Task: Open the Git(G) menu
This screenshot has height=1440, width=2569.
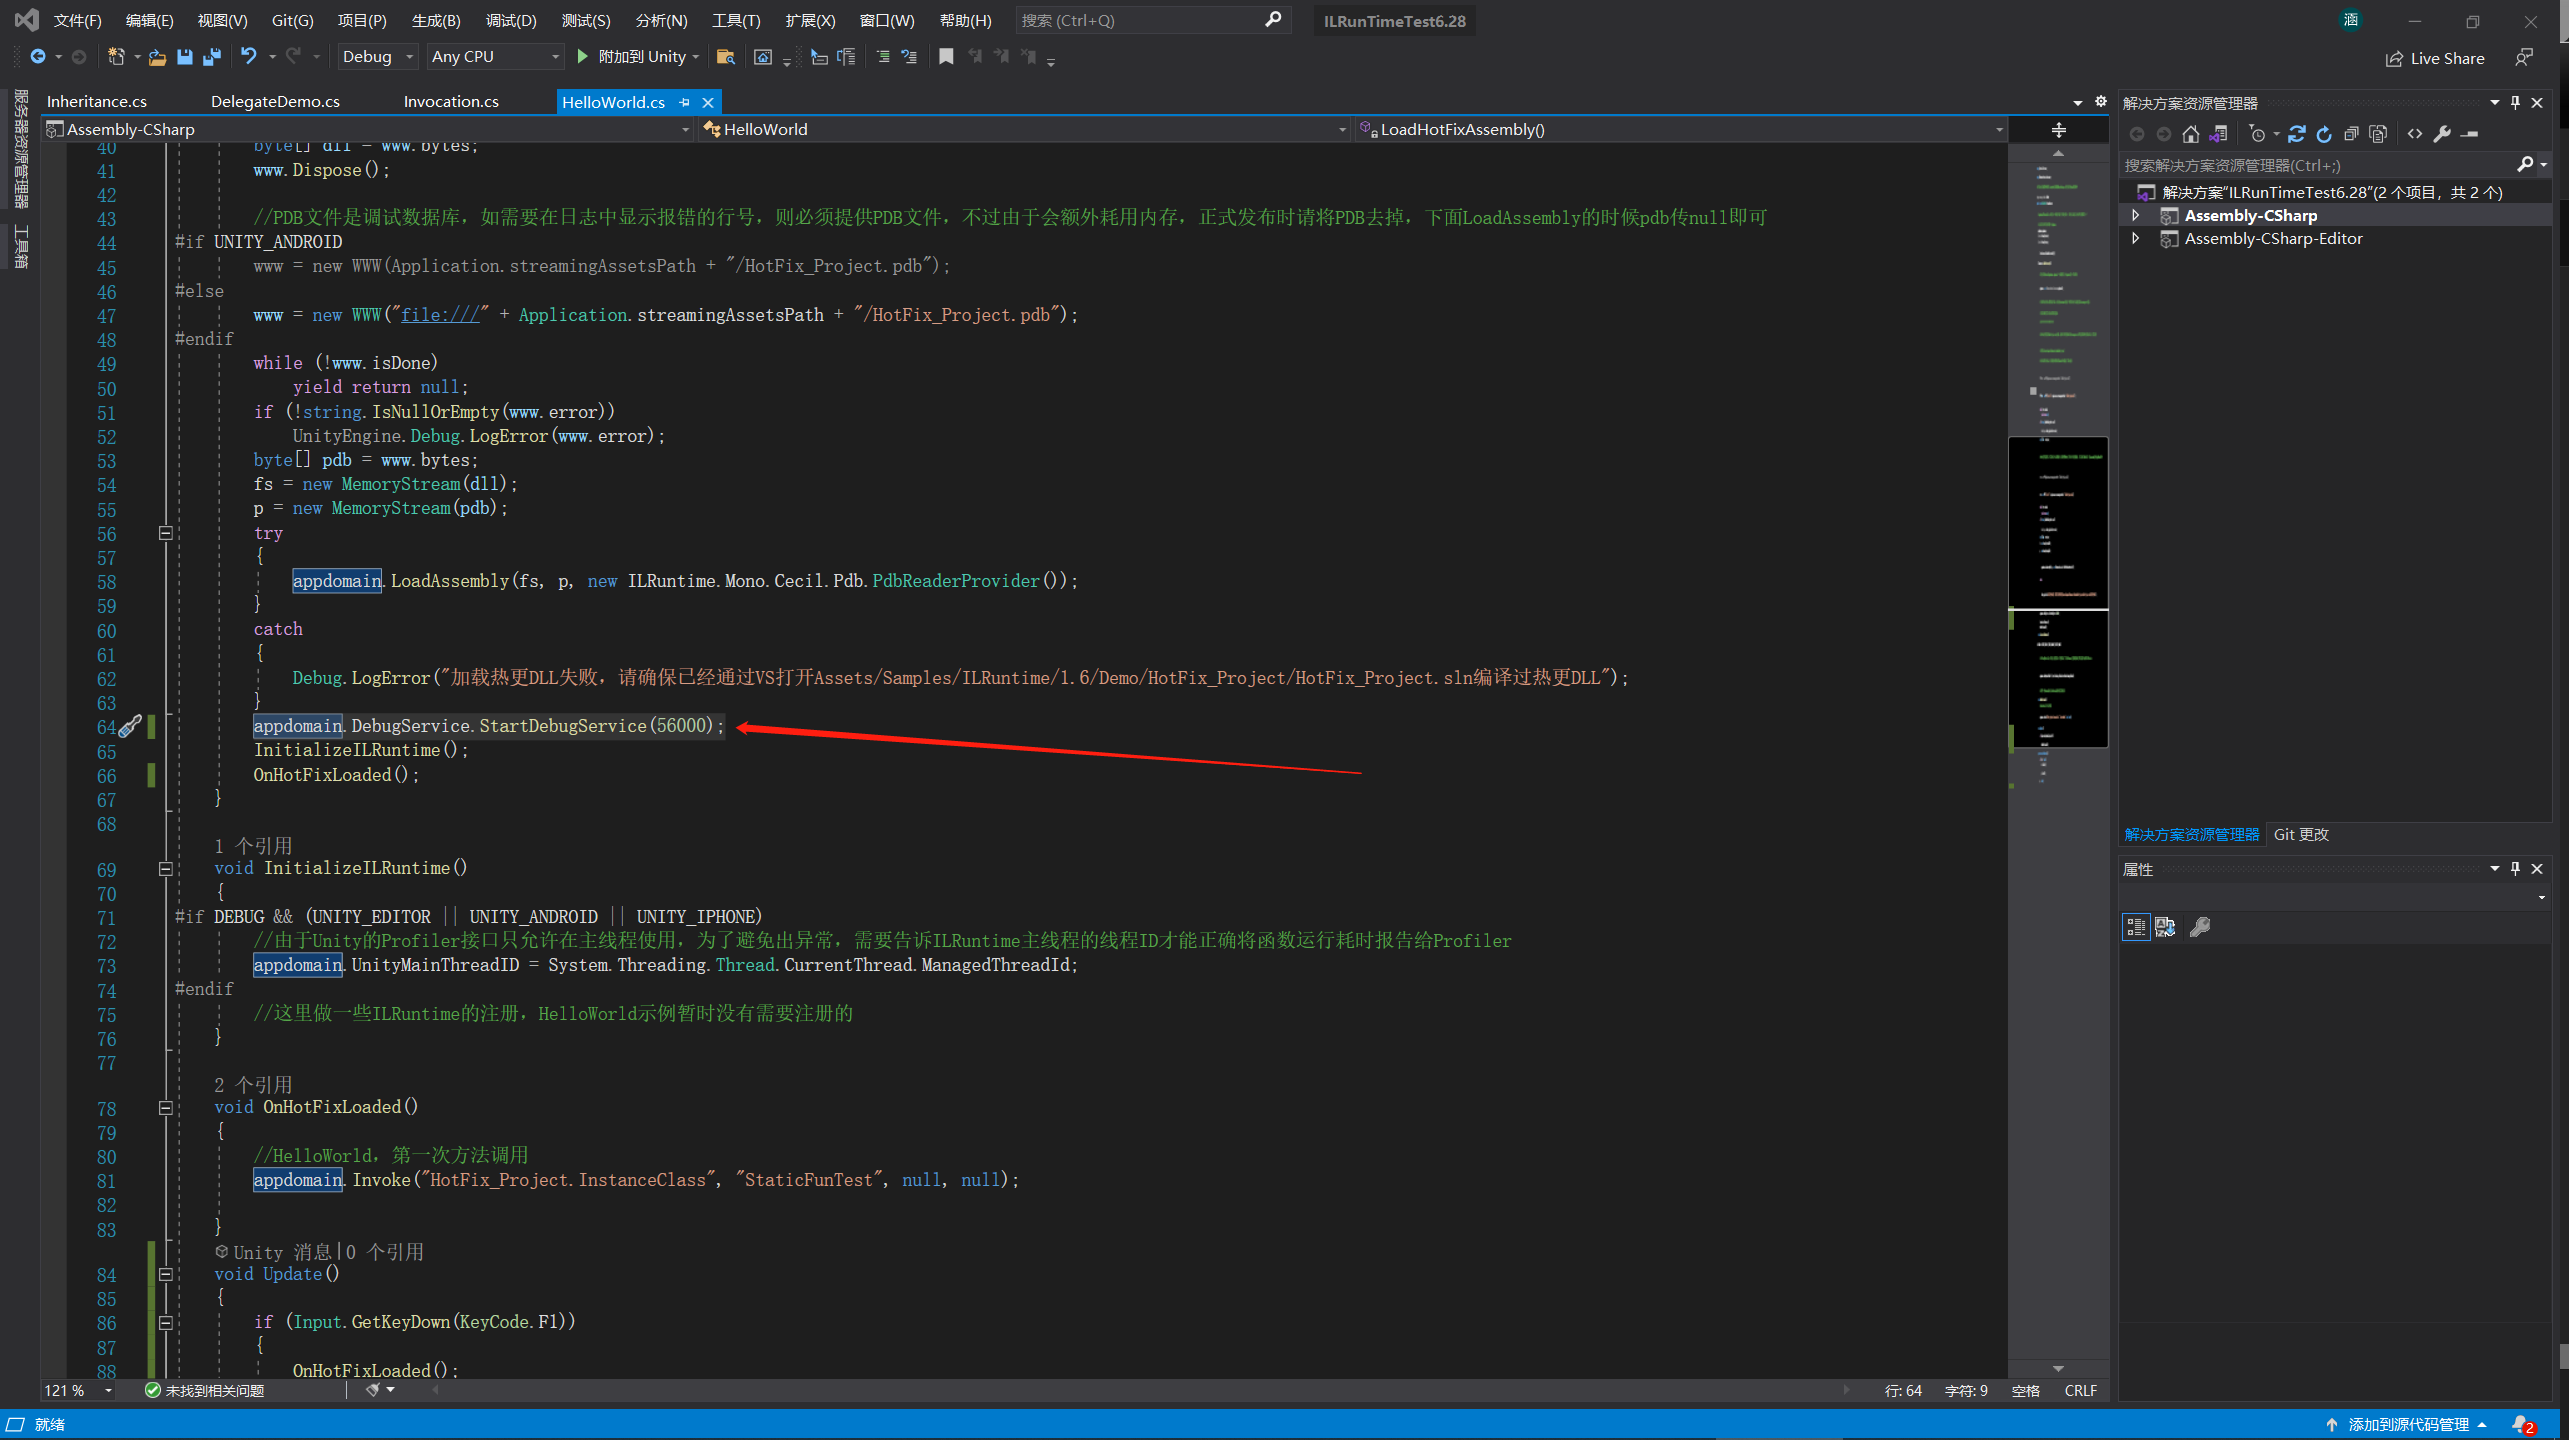Action: 291,20
